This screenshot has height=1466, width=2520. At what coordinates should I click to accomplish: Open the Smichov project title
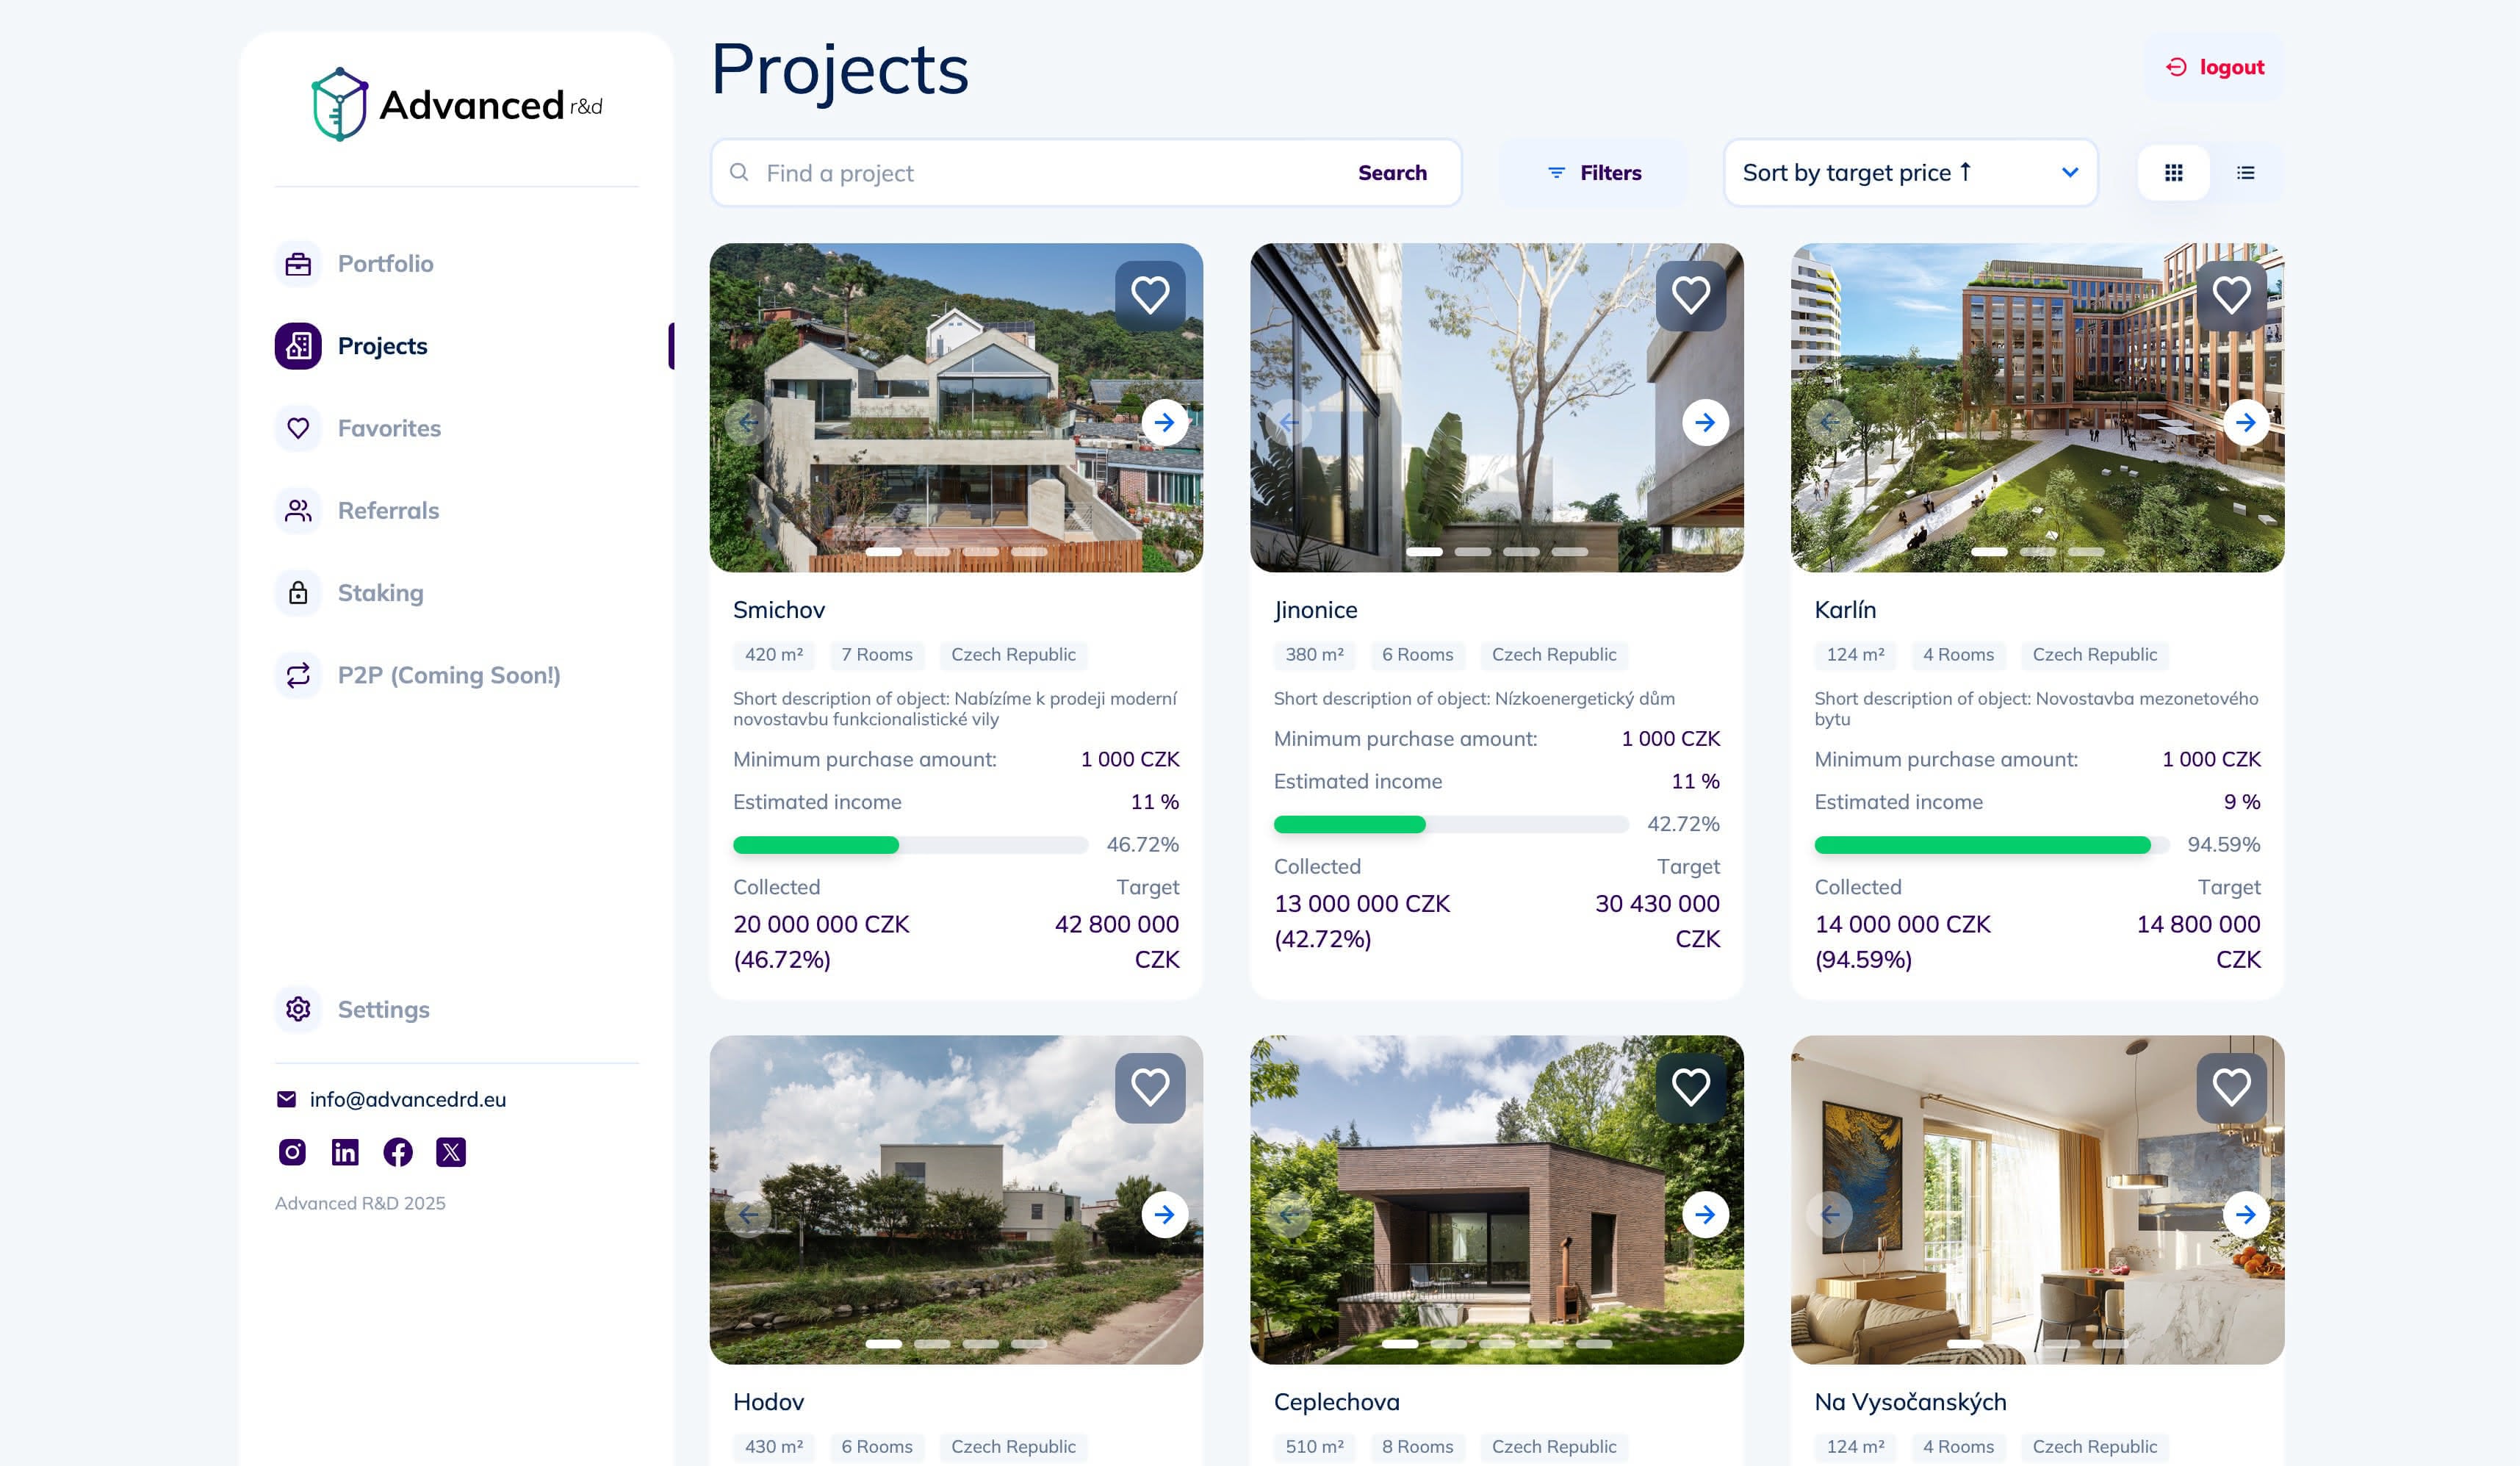(779, 610)
